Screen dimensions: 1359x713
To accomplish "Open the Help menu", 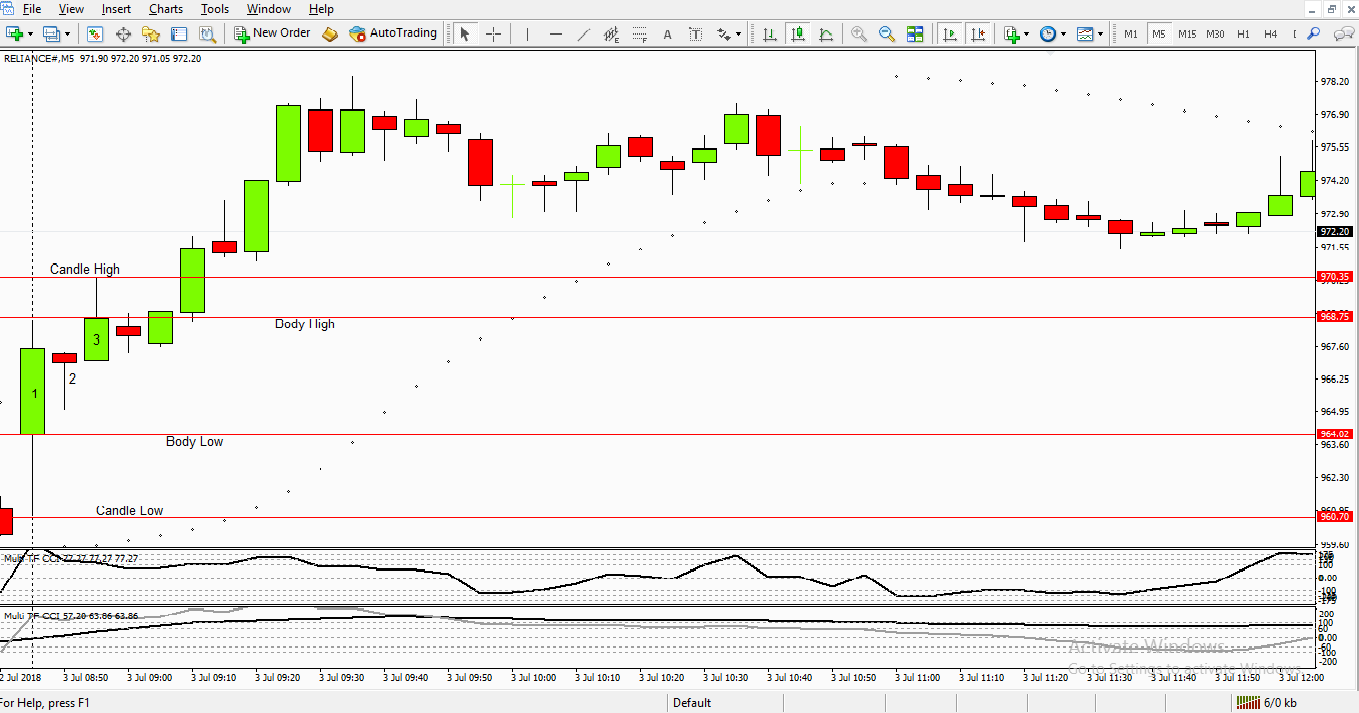I will click(x=321, y=9).
